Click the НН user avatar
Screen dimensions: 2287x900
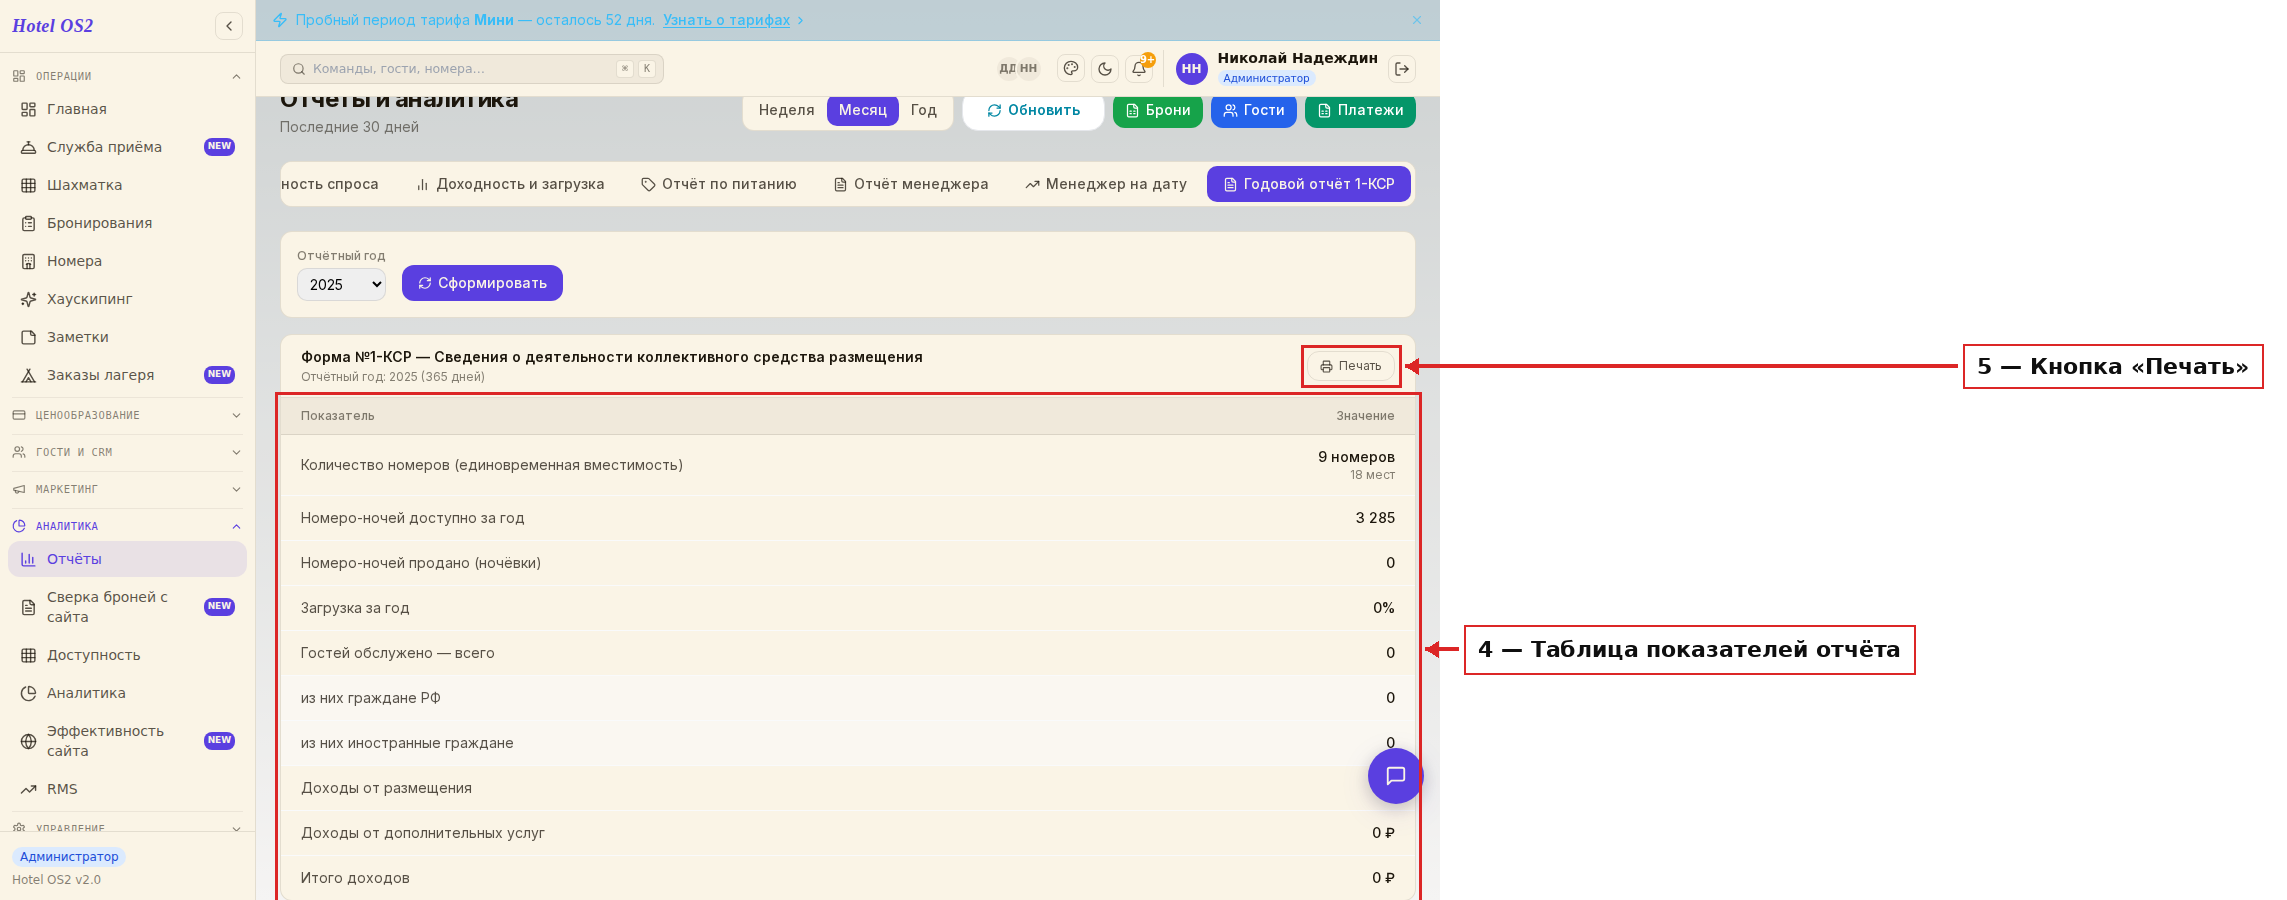pos(1191,69)
